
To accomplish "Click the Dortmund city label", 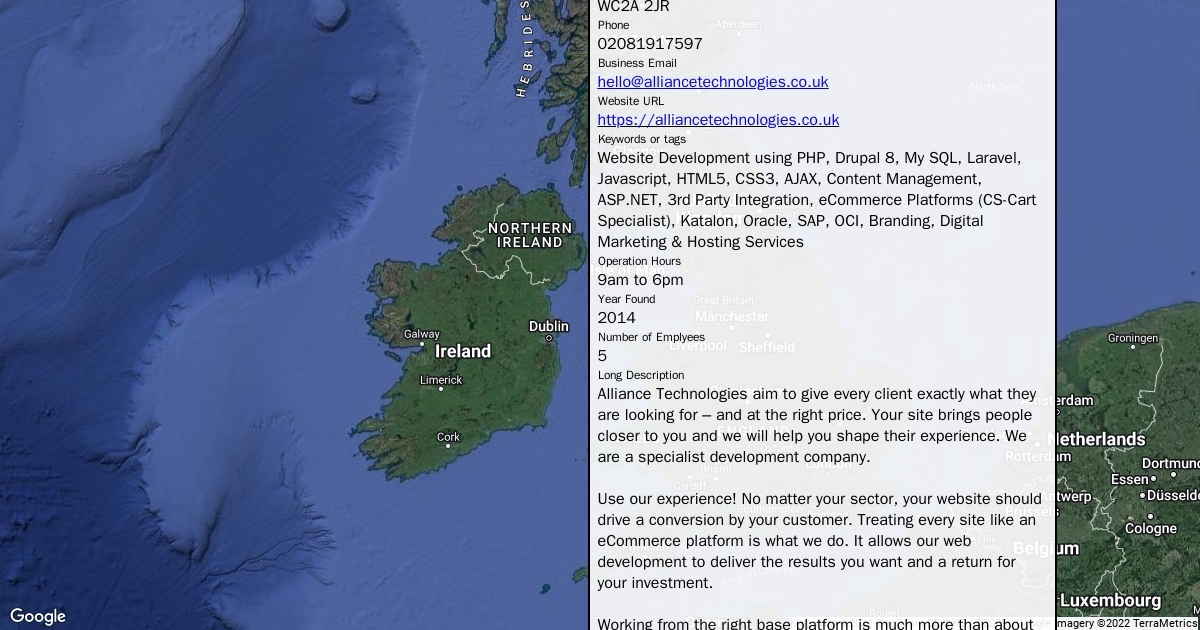I will [1170, 464].
